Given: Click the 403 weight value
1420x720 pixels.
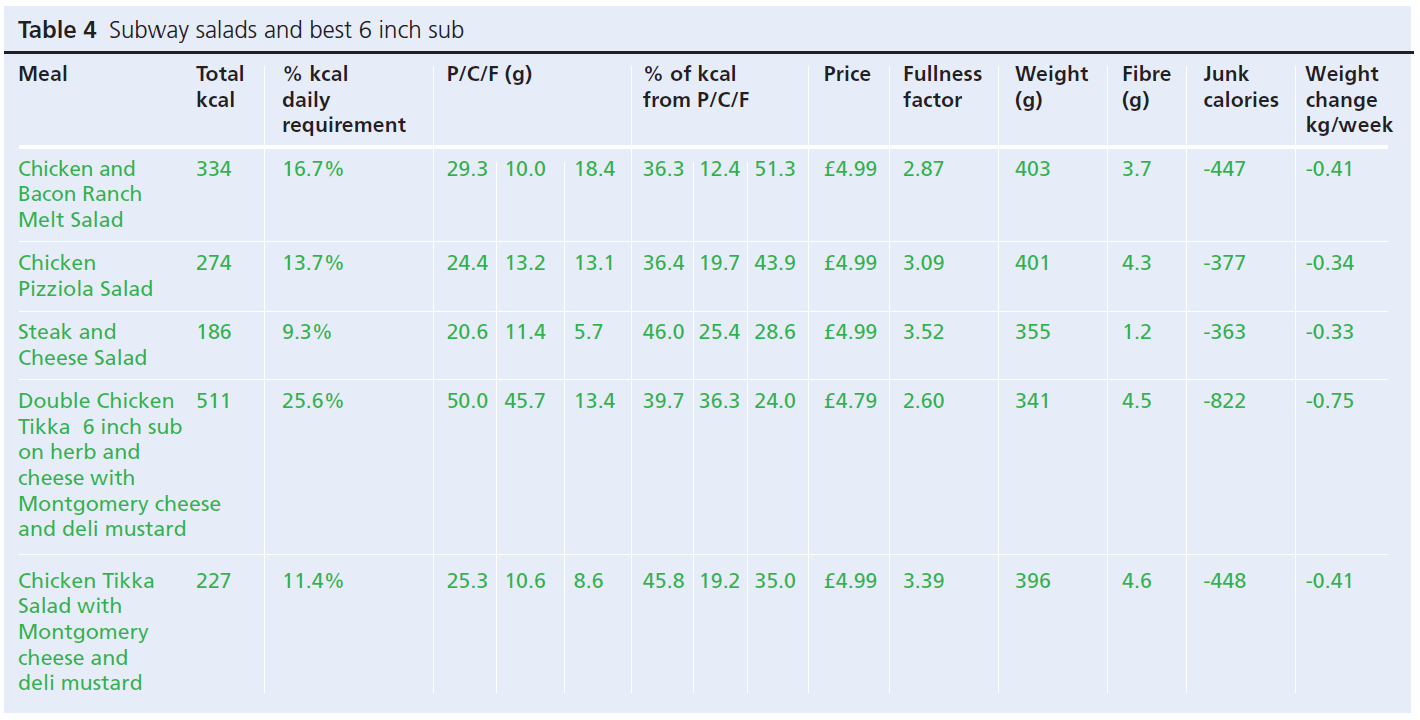Looking at the screenshot, I should tap(1033, 169).
